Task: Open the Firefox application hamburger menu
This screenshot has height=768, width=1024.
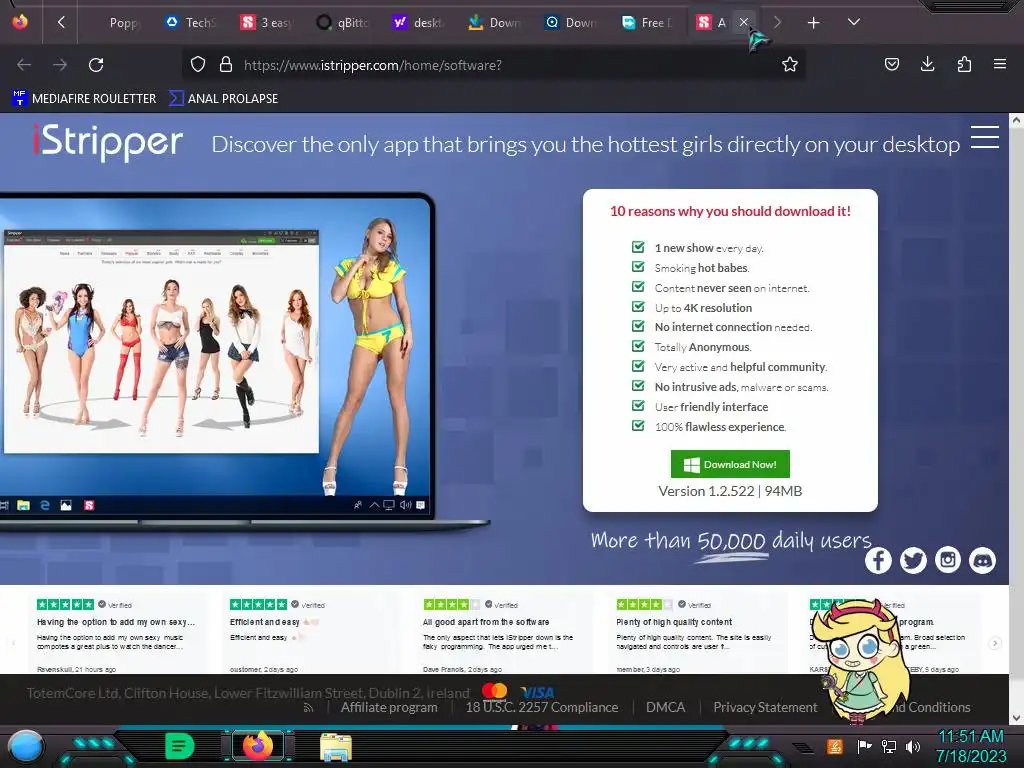Action: [999, 64]
